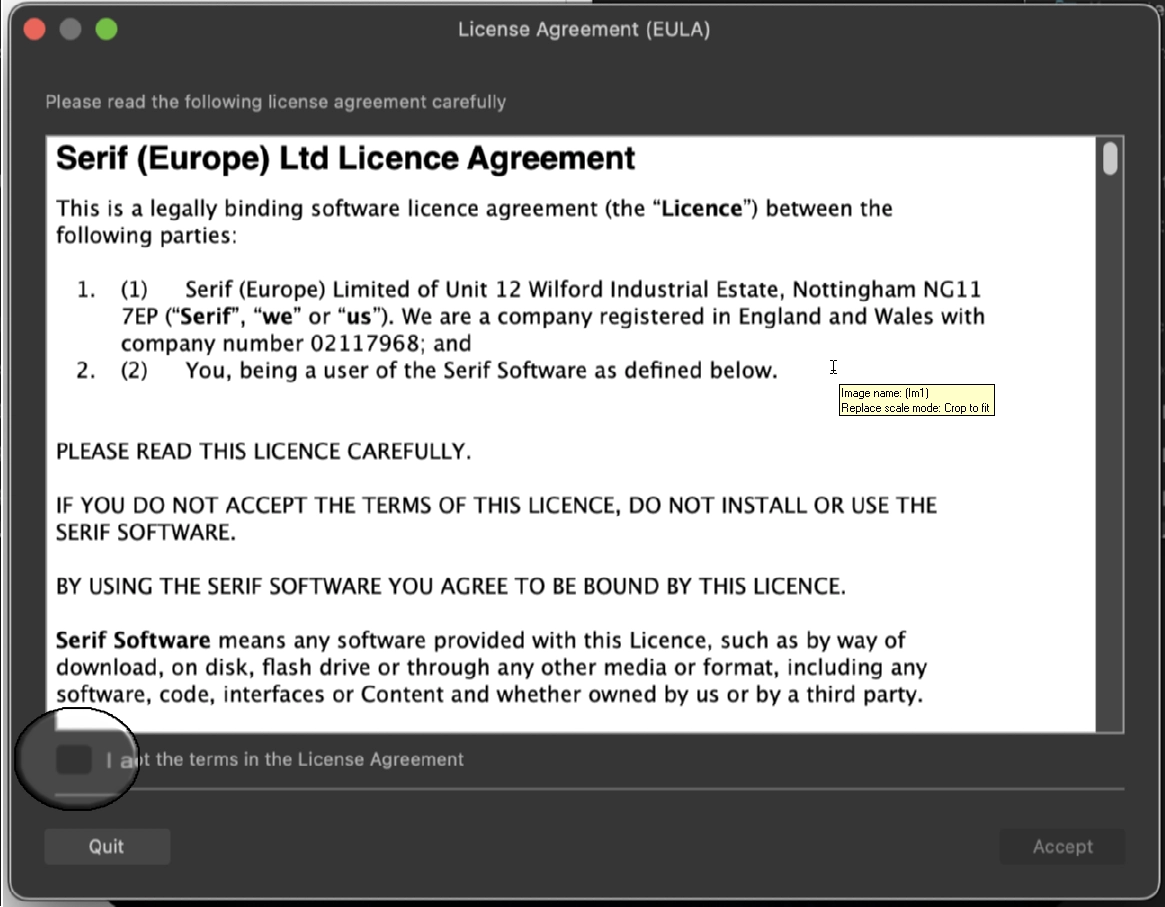The image size is (1165, 907).
Task: Close the License Agreement window with red button
Action: point(35,29)
